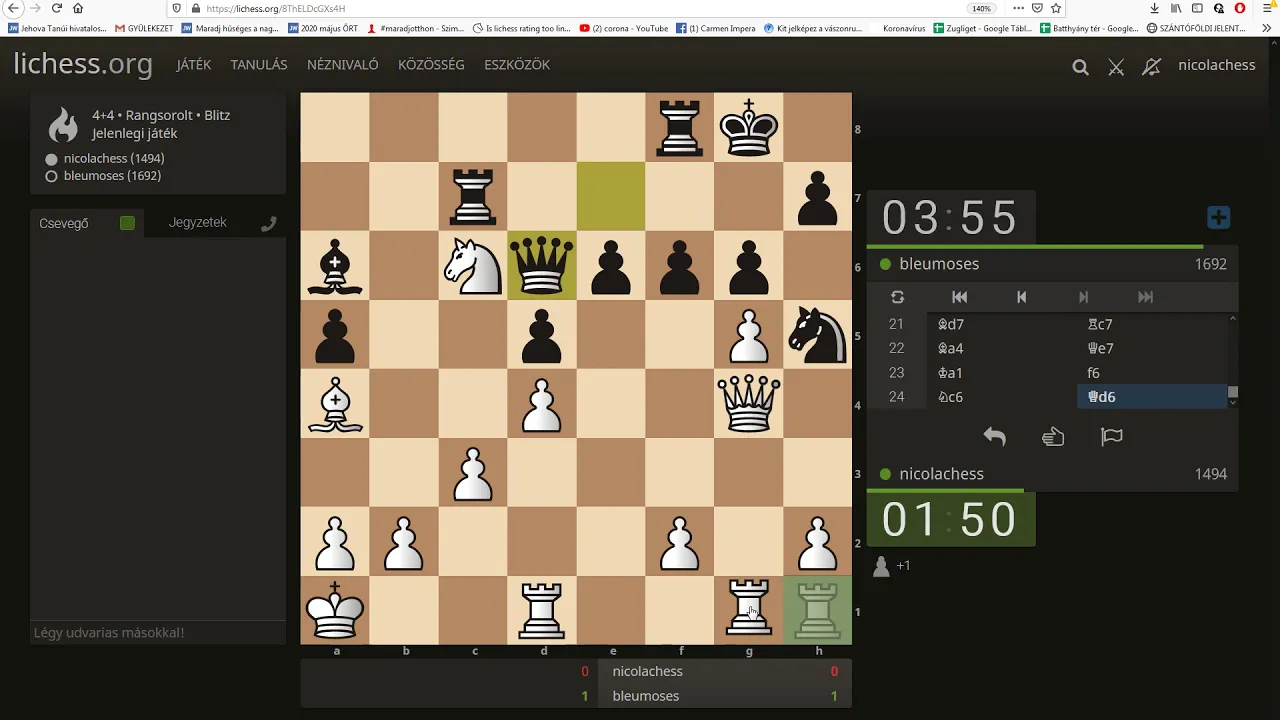This screenshot has height=720, width=1280.
Task: Click the browser back arrow
Action: (x=13, y=8)
